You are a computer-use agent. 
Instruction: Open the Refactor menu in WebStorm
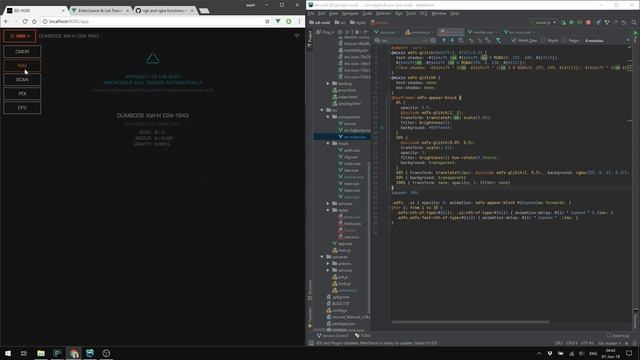(383, 13)
